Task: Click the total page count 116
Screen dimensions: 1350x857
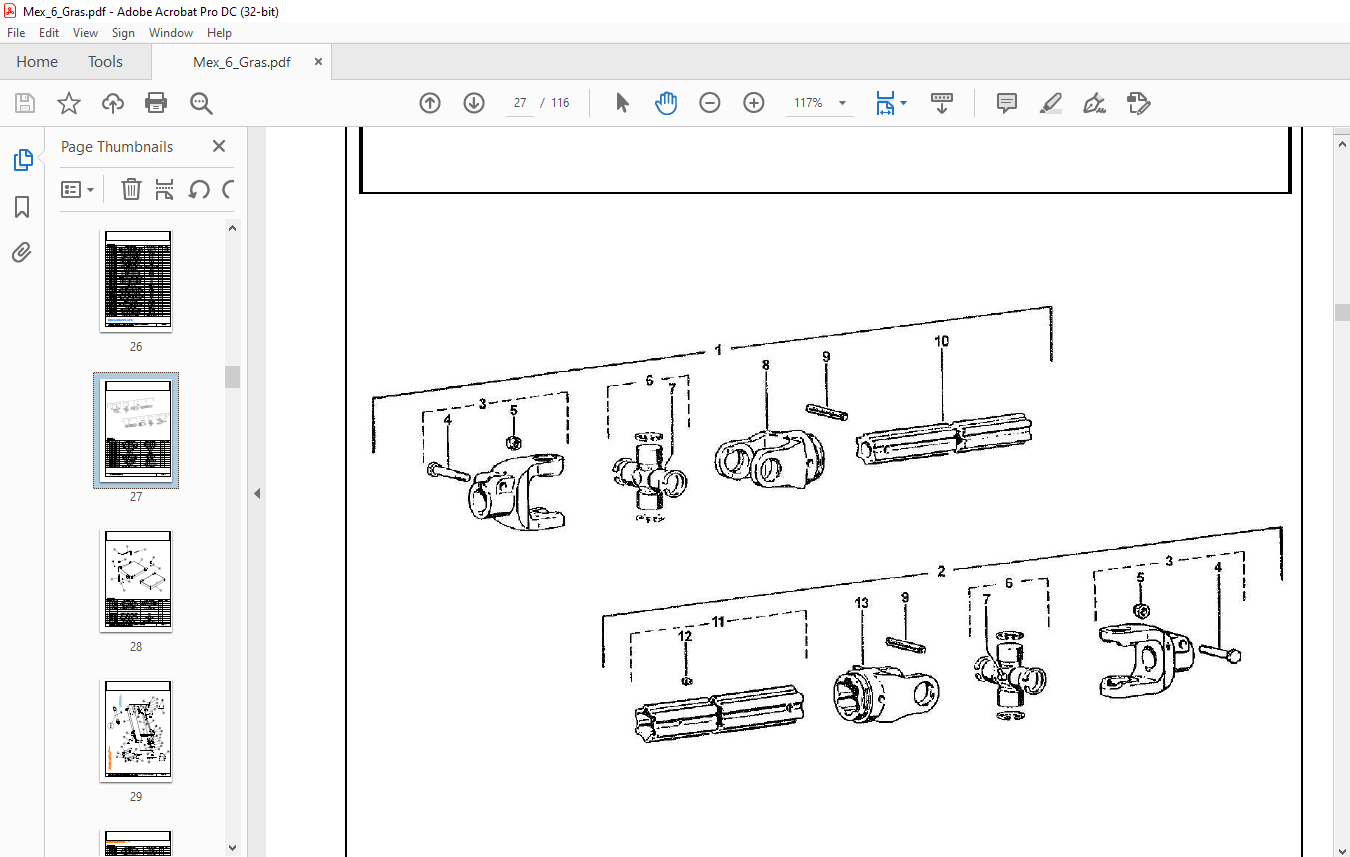Action: [560, 103]
